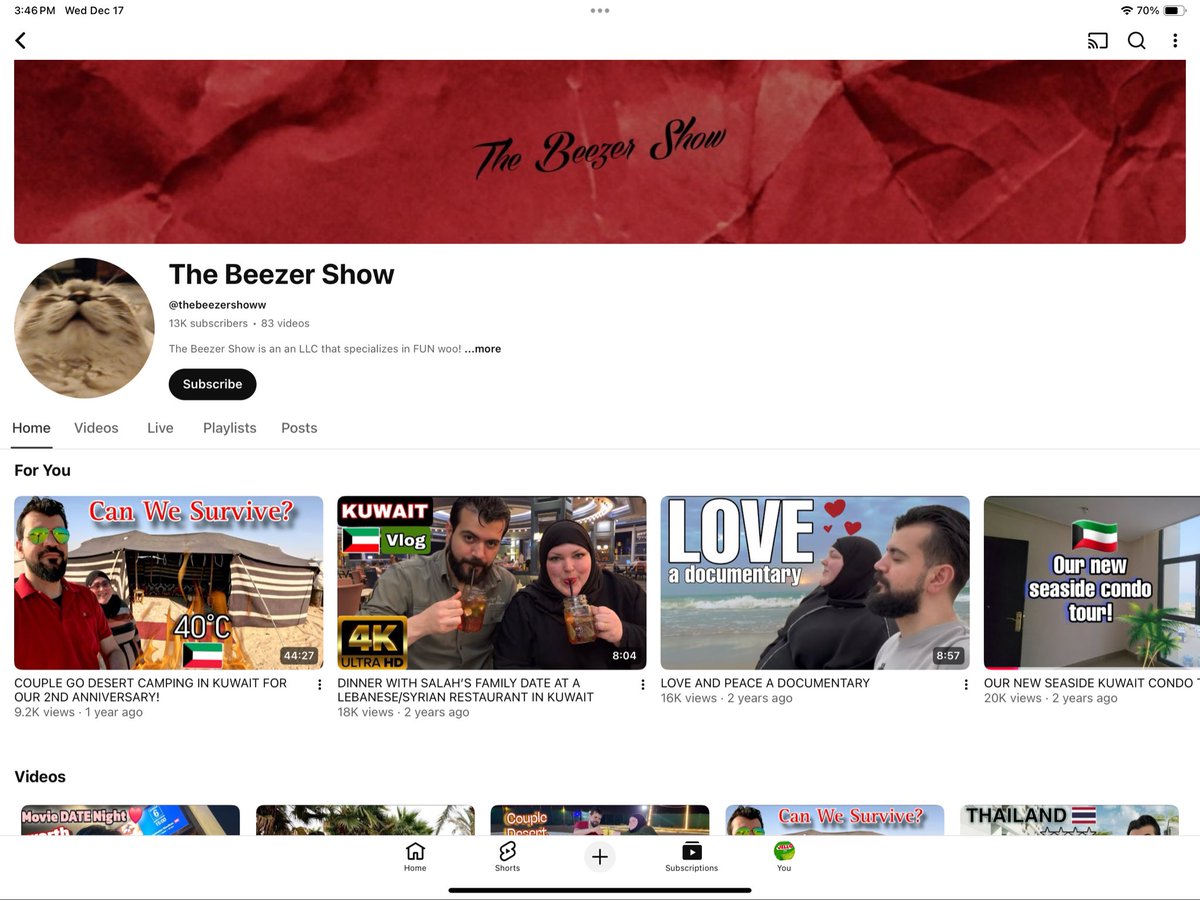The height and width of the screenshot is (900, 1200).
Task: Switch to the Playlists tab
Action: pyautogui.click(x=230, y=428)
